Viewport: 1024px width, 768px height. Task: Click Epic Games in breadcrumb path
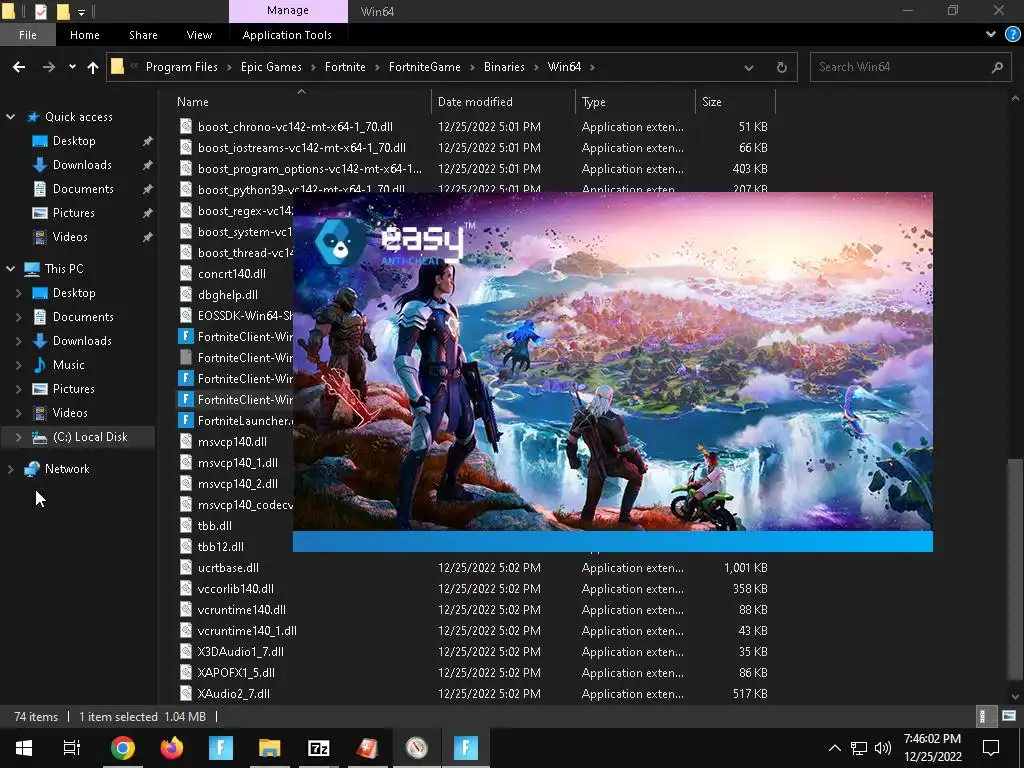(x=271, y=67)
